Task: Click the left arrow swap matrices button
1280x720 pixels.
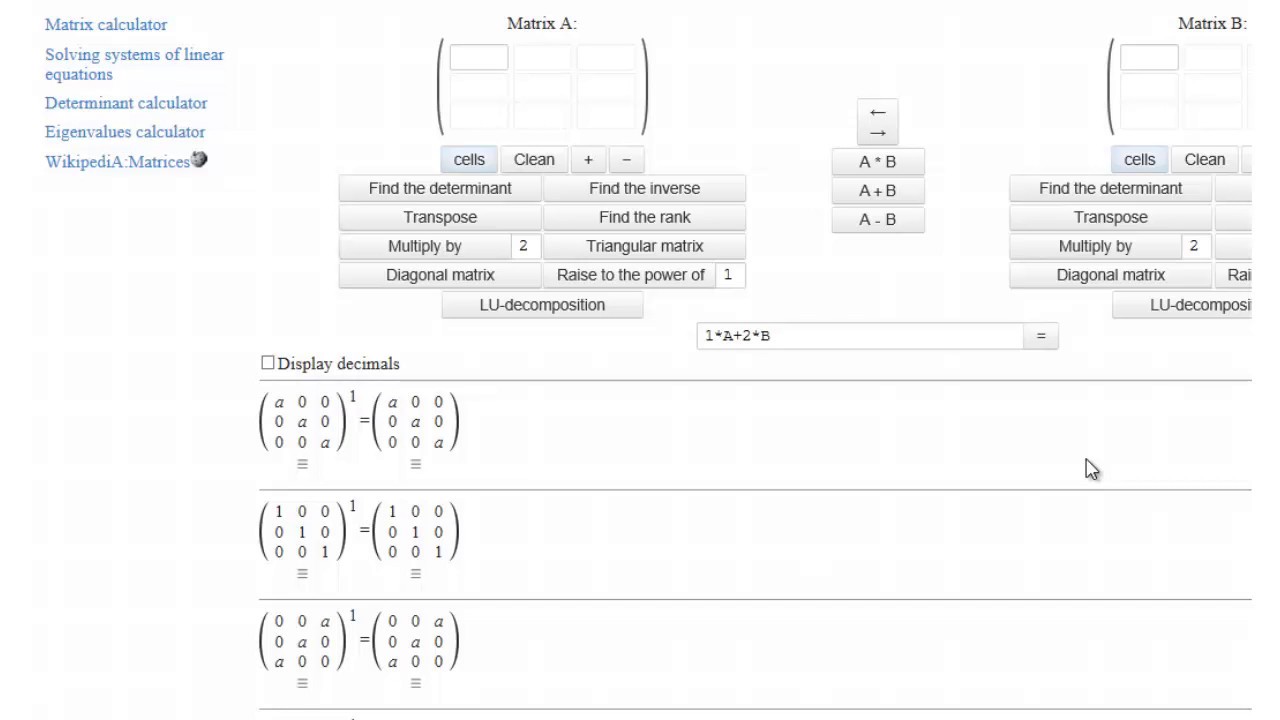Action: (x=877, y=112)
